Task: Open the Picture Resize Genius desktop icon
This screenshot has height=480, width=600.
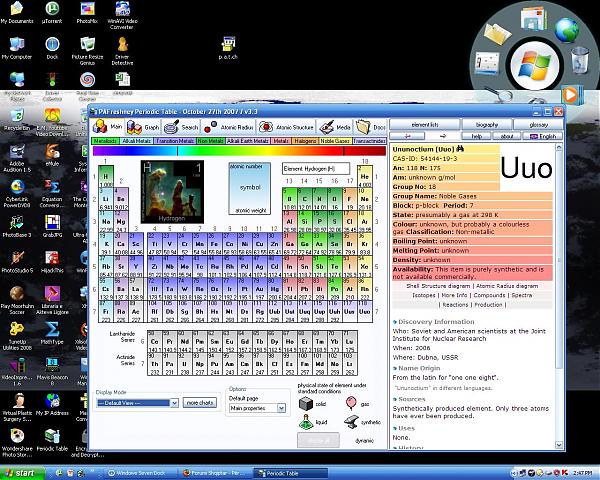Action: point(87,51)
